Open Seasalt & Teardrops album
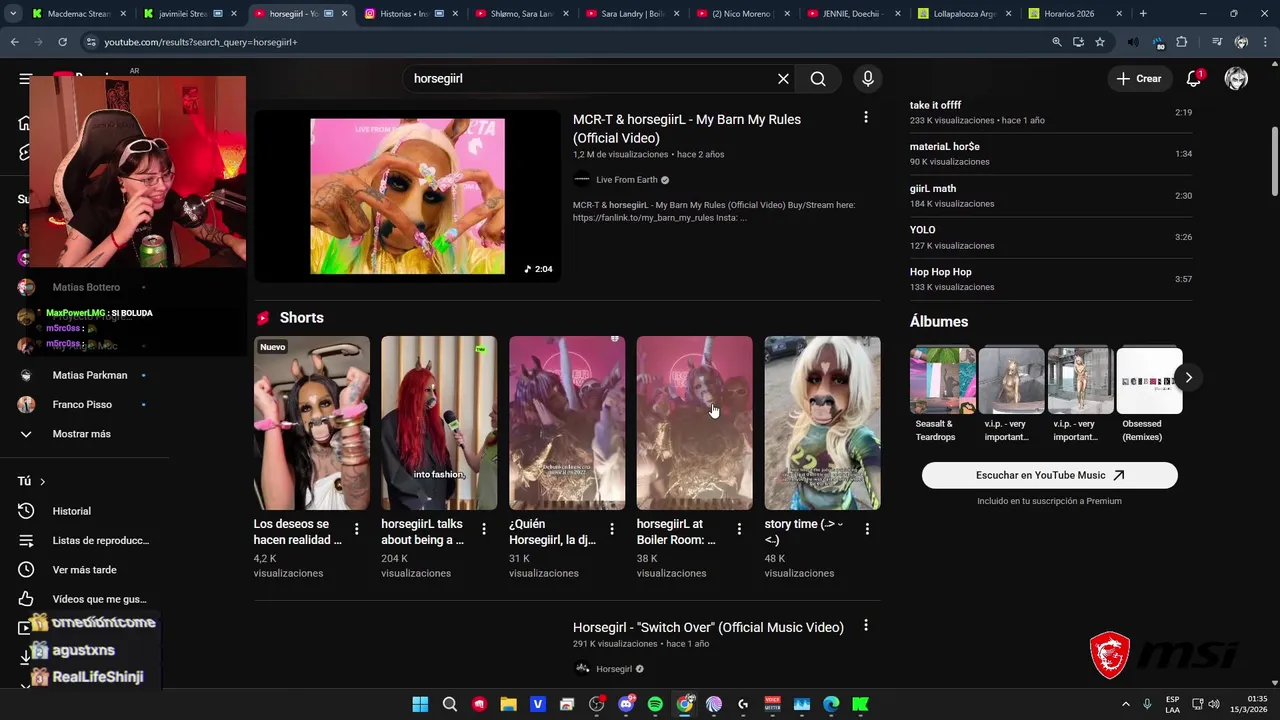The height and width of the screenshot is (720, 1280). tap(943, 395)
